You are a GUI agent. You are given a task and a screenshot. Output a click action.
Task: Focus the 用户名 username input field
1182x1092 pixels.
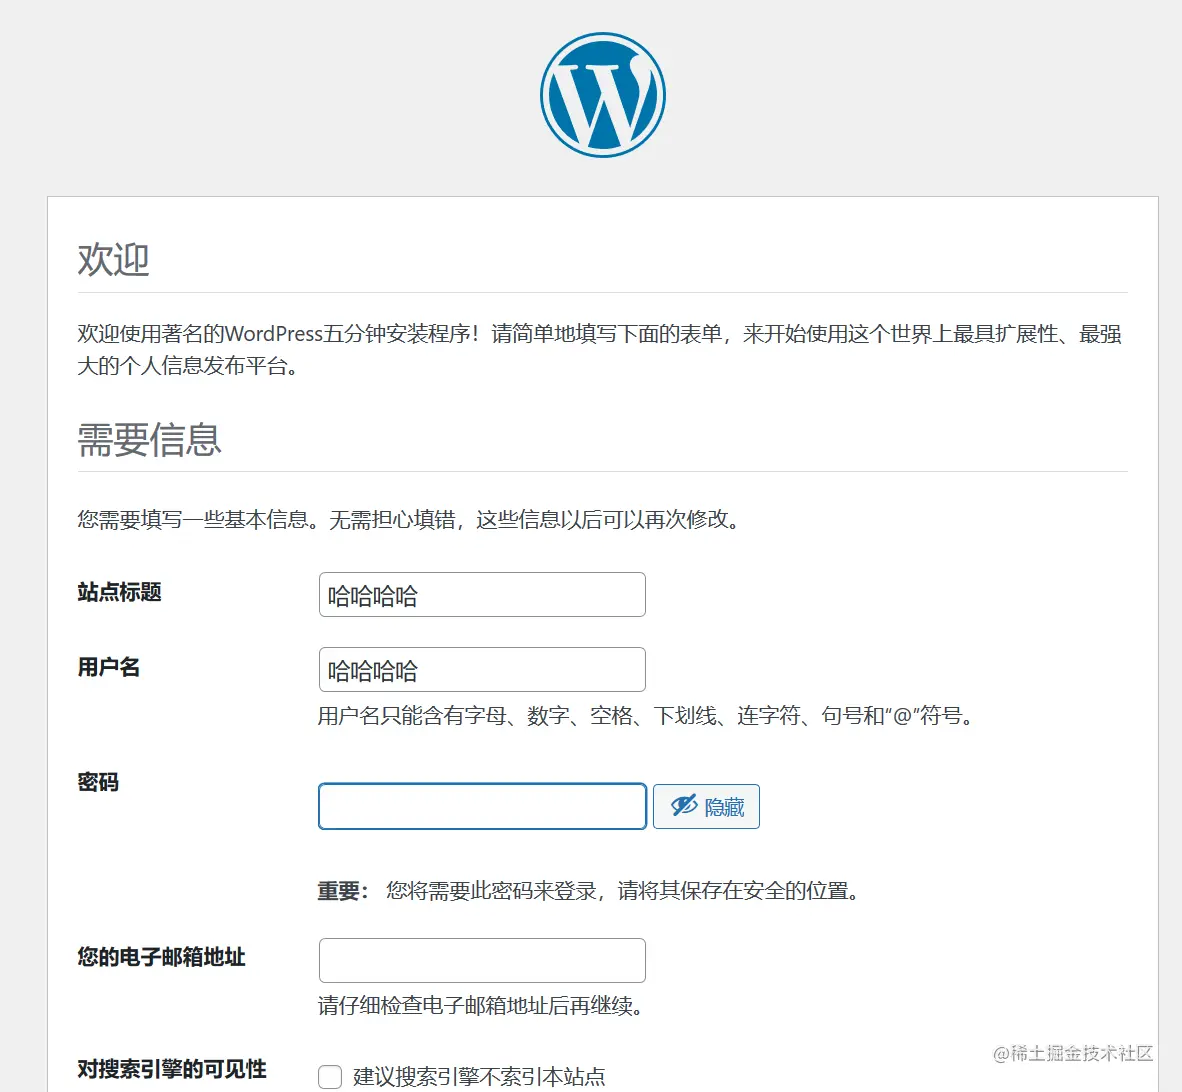pos(482,669)
